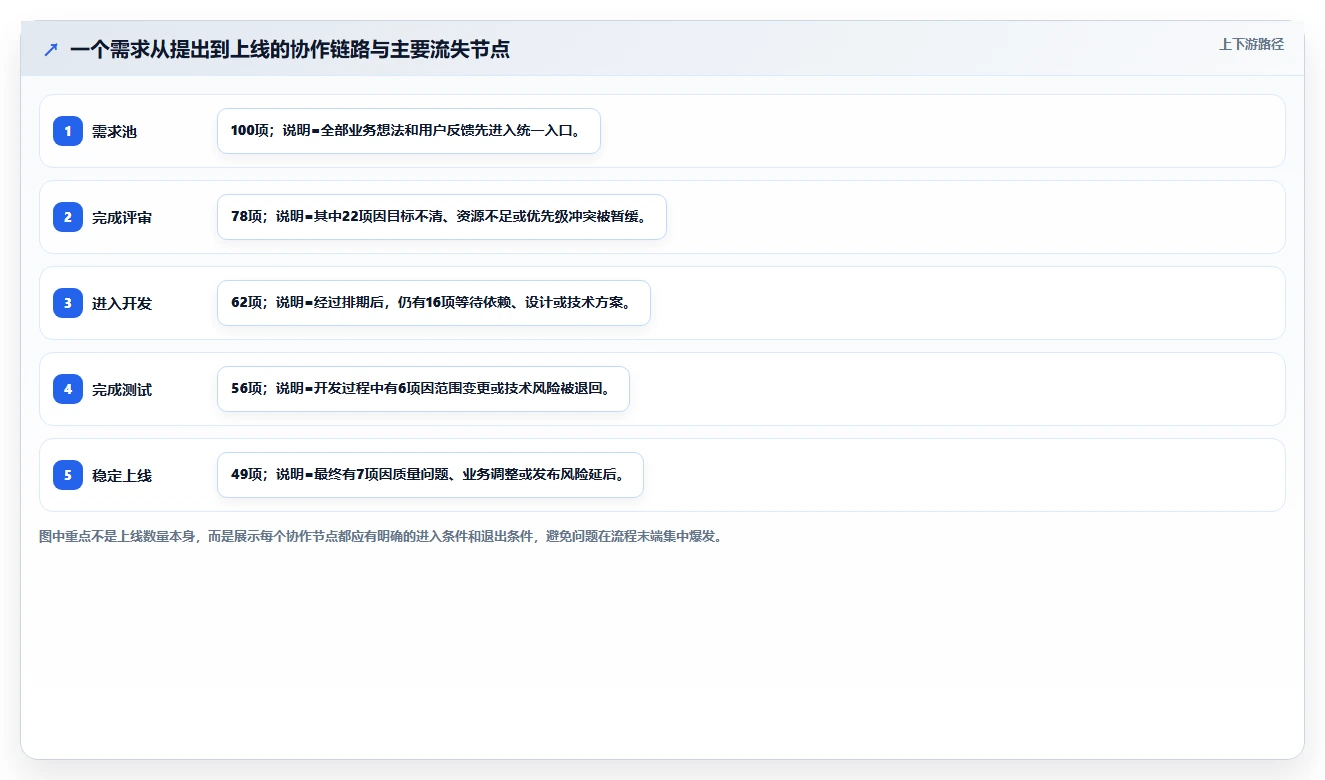The image size is (1325, 780).
Task: Select the 完成评审 stage label
Action: [122, 218]
